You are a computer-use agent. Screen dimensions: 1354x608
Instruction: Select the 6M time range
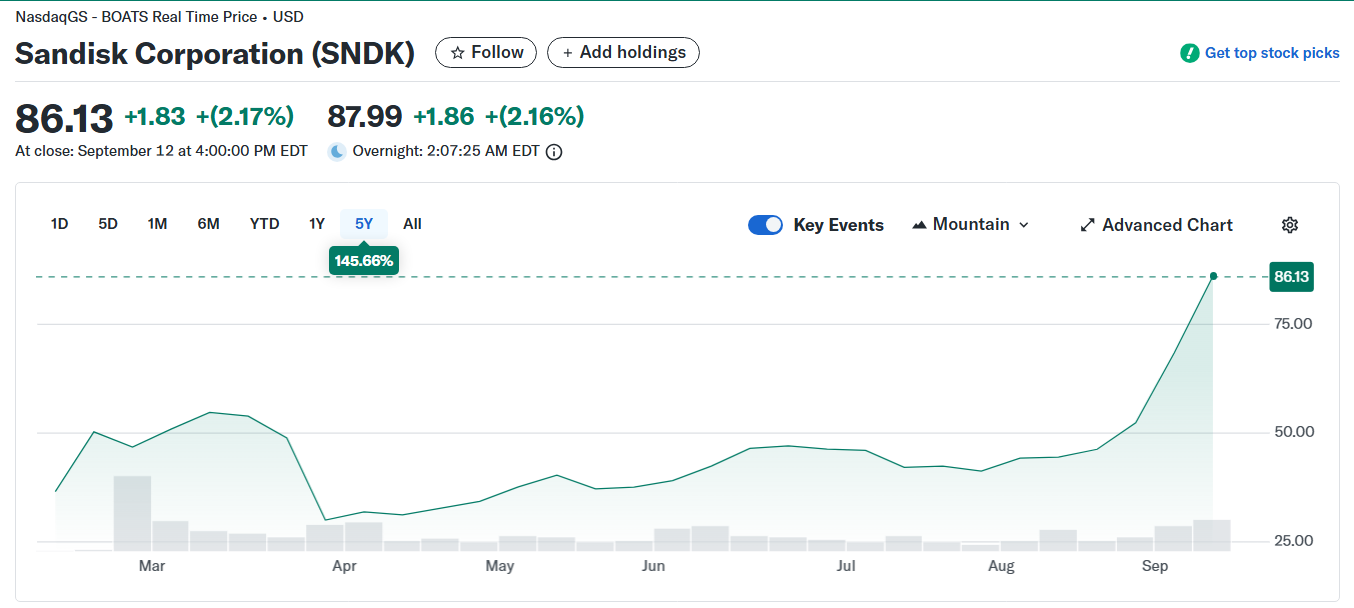pos(208,224)
